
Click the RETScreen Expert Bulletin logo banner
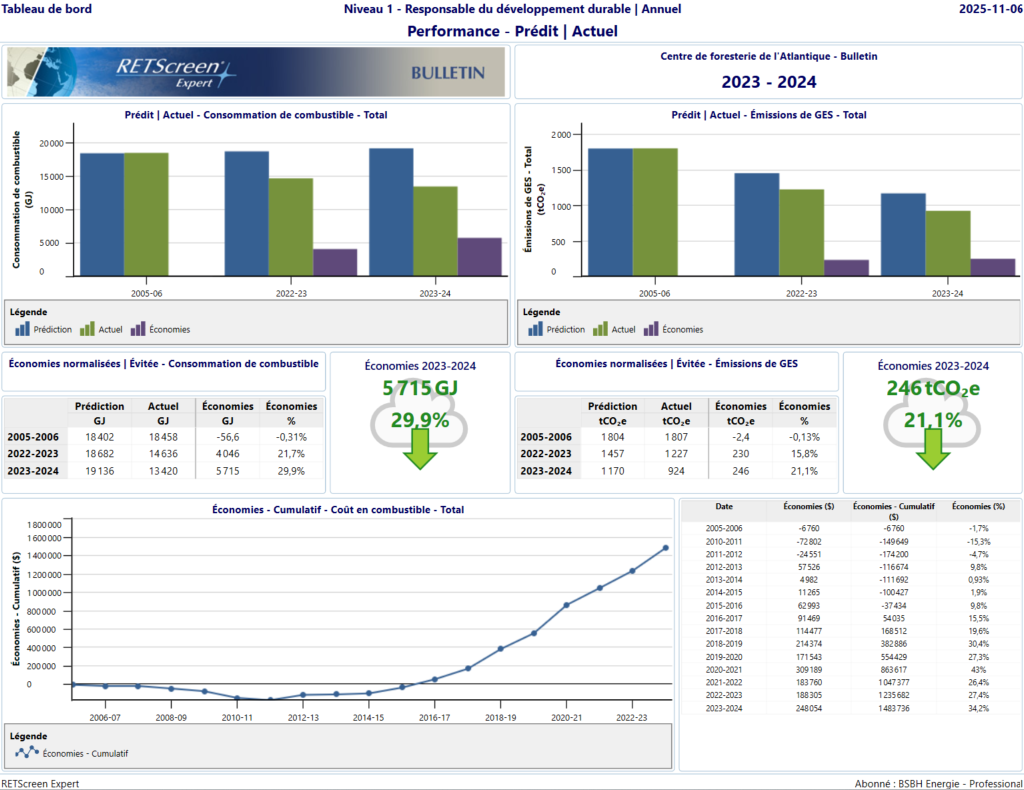(x=256, y=71)
